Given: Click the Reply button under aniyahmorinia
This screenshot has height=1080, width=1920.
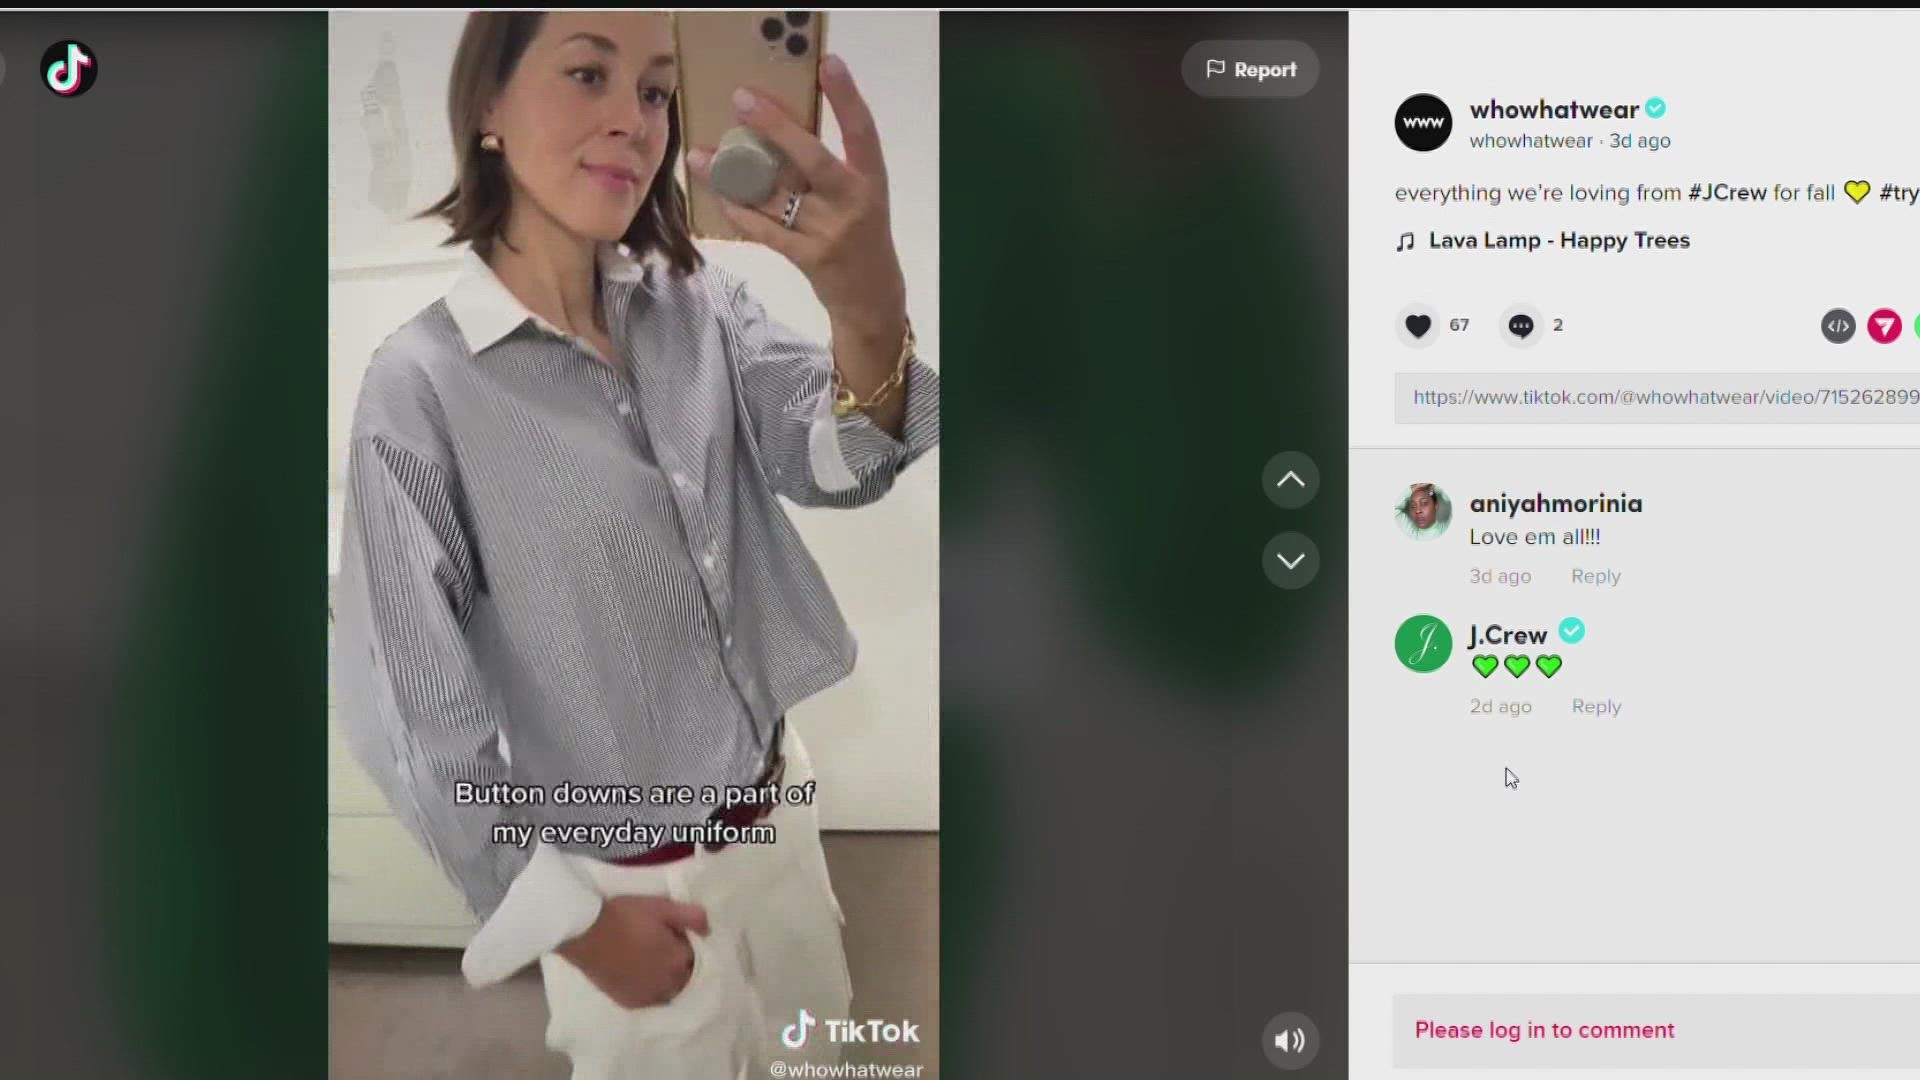Looking at the screenshot, I should tap(1596, 575).
